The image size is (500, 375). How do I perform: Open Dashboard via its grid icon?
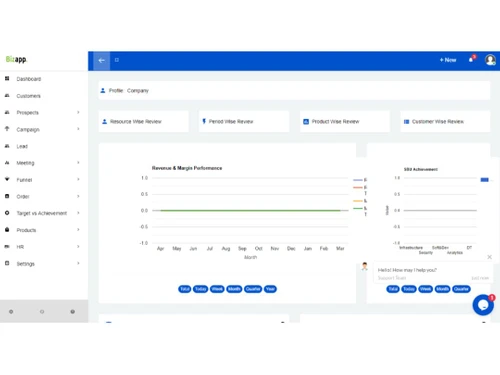(7, 79)
